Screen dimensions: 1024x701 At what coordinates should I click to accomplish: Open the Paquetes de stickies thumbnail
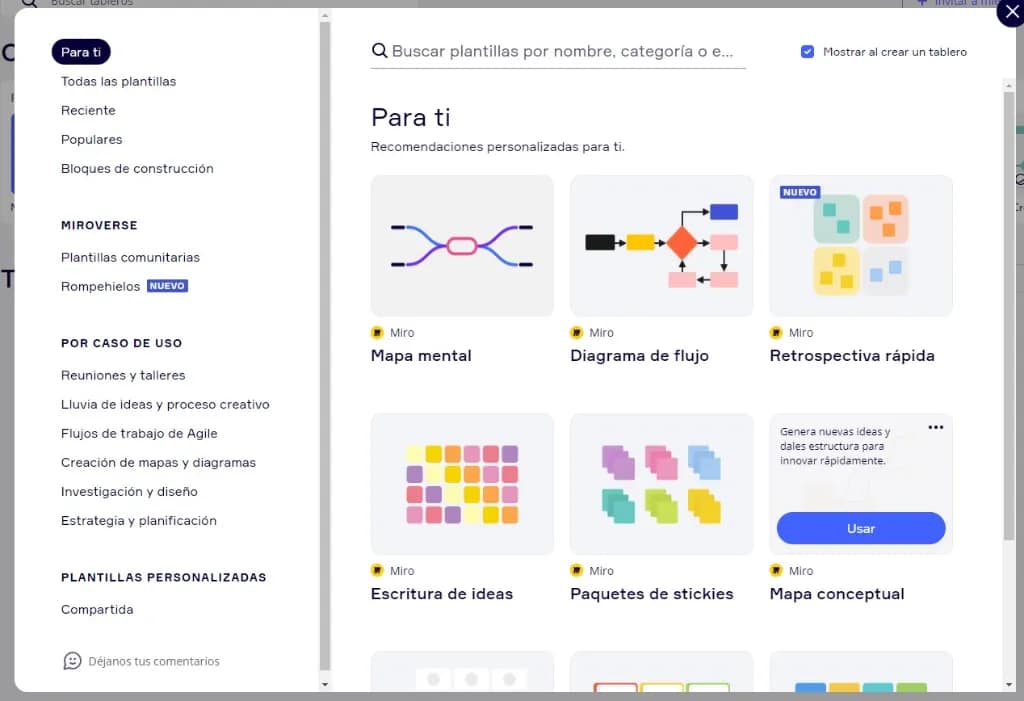662,484
